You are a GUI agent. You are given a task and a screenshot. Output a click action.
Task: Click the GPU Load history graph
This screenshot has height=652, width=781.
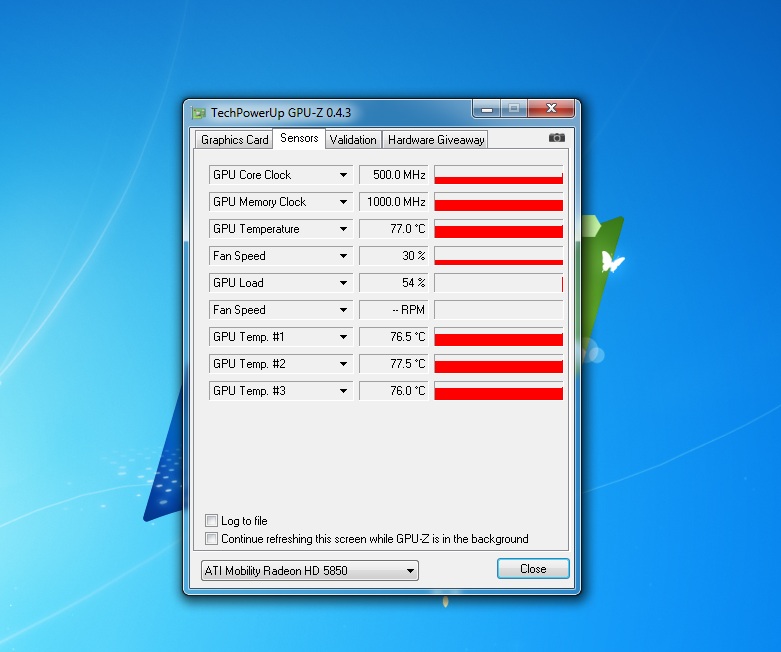coord(499,282)
